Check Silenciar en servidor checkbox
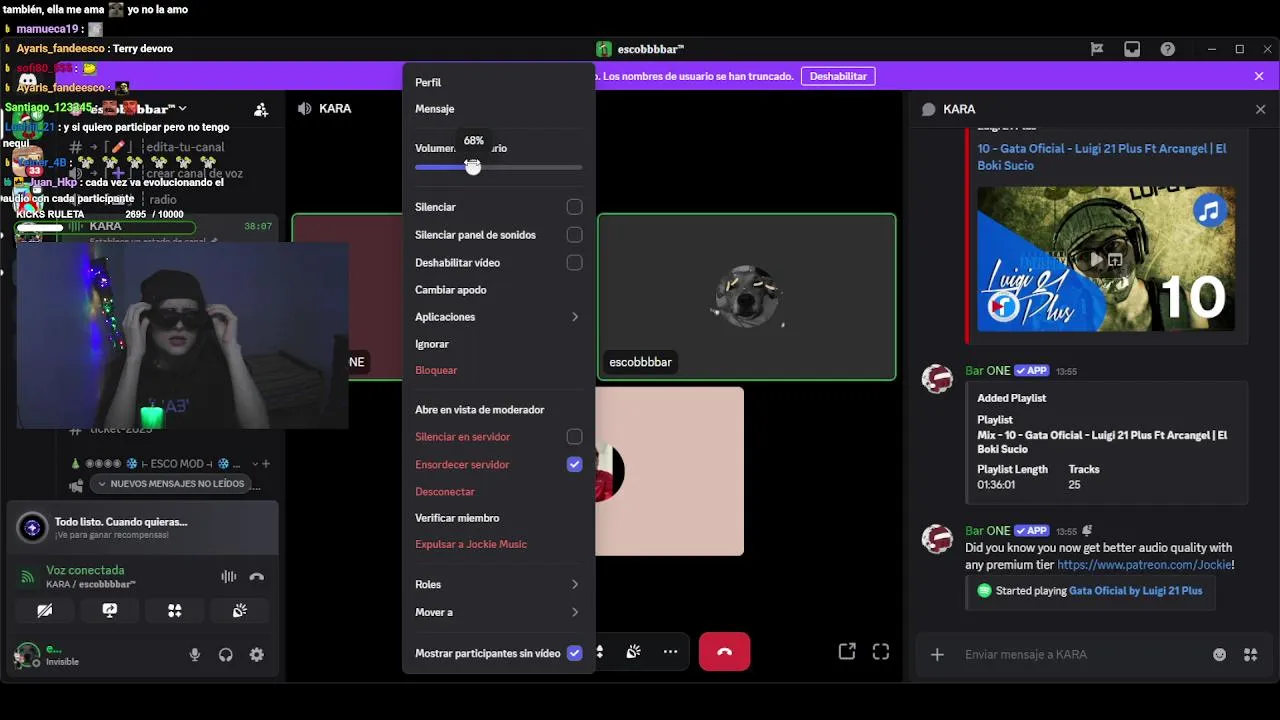The height and width of the screenshot is (720, 1280). (574, 437)
